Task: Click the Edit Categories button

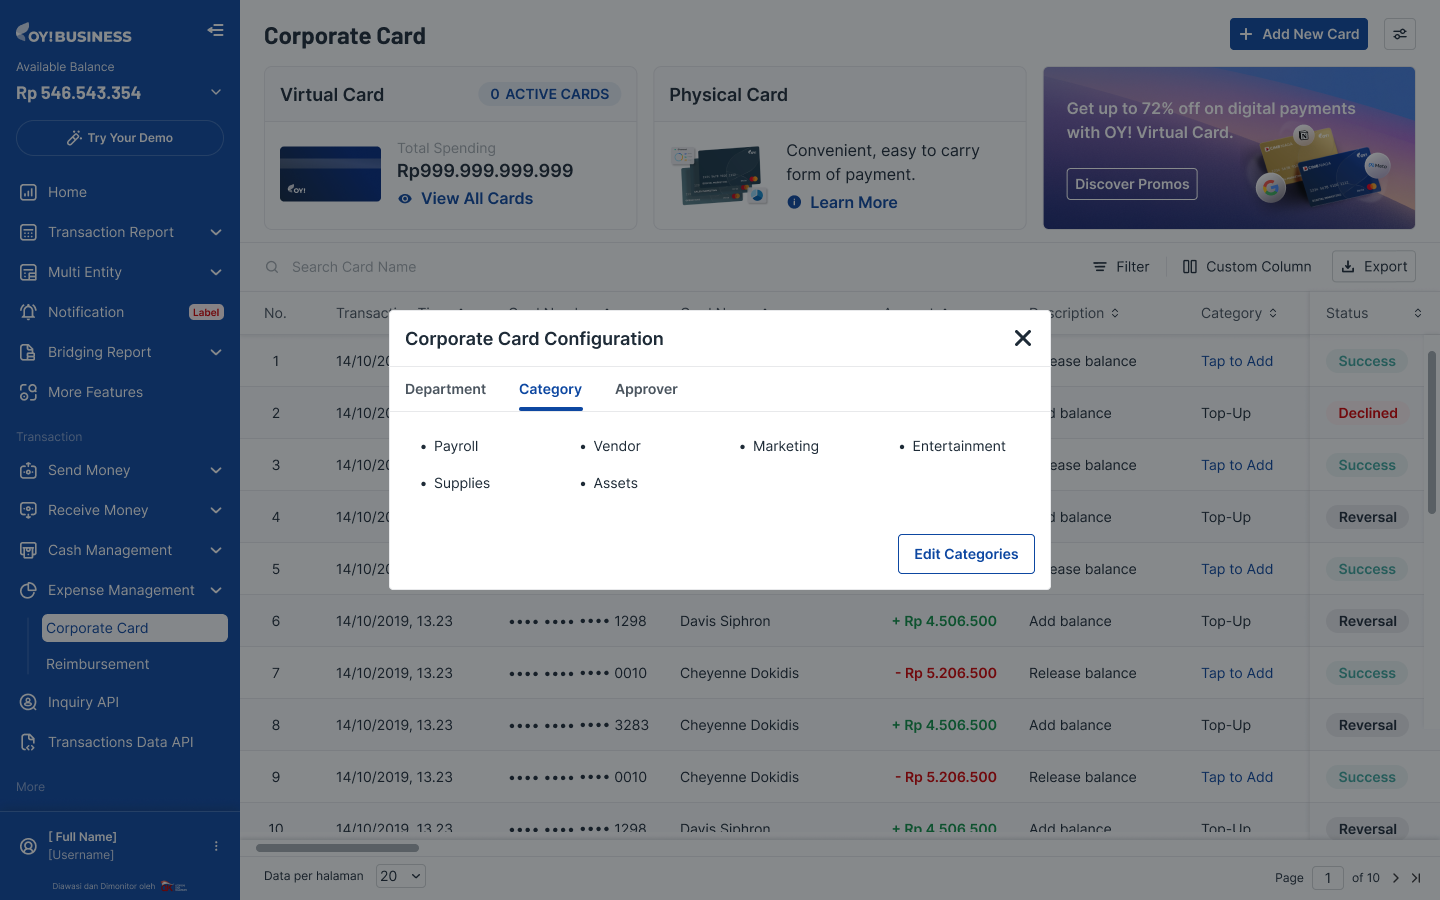Action: coord(966,554)
